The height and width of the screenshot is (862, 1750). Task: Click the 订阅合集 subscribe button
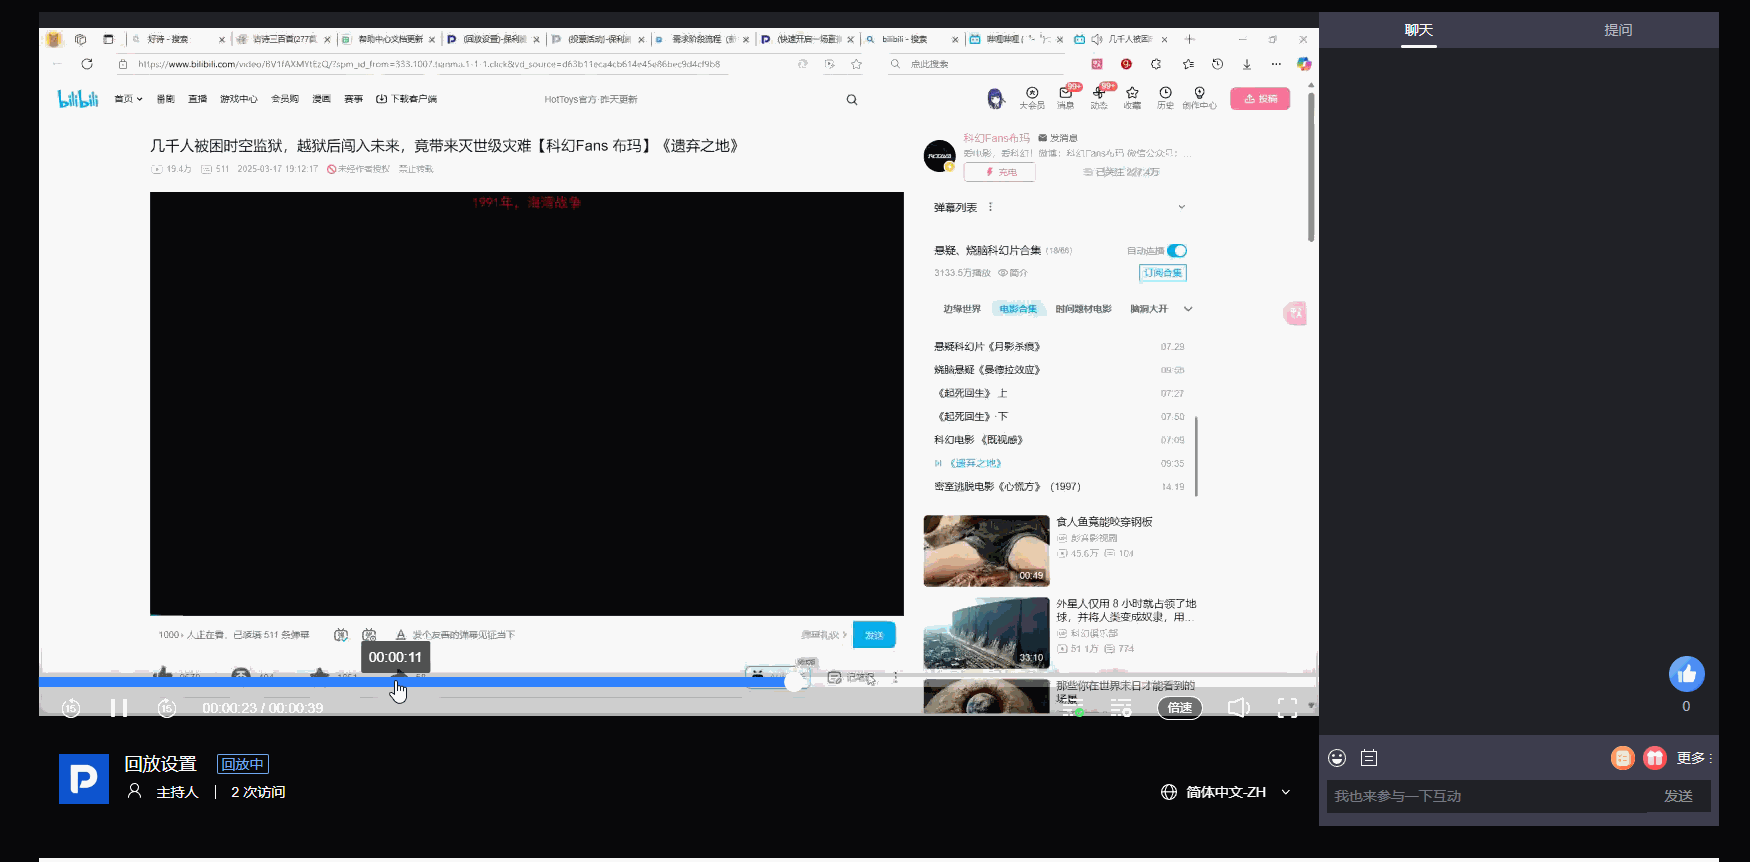1163,273
